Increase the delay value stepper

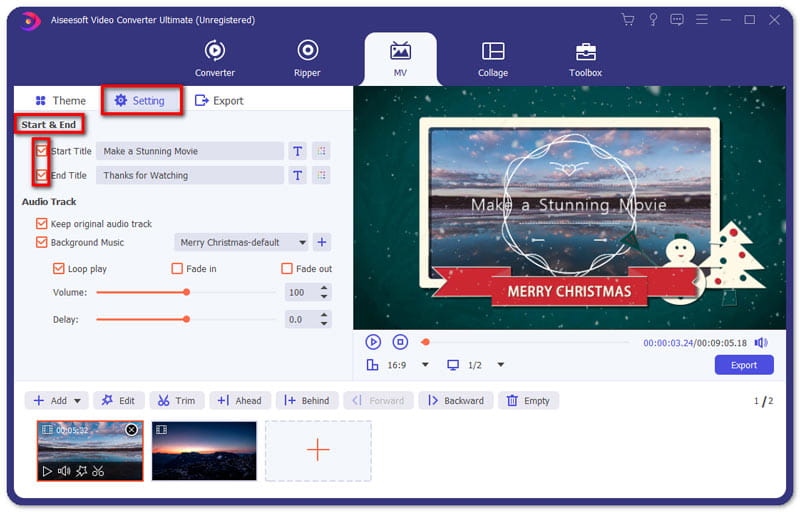click(324, 315)
